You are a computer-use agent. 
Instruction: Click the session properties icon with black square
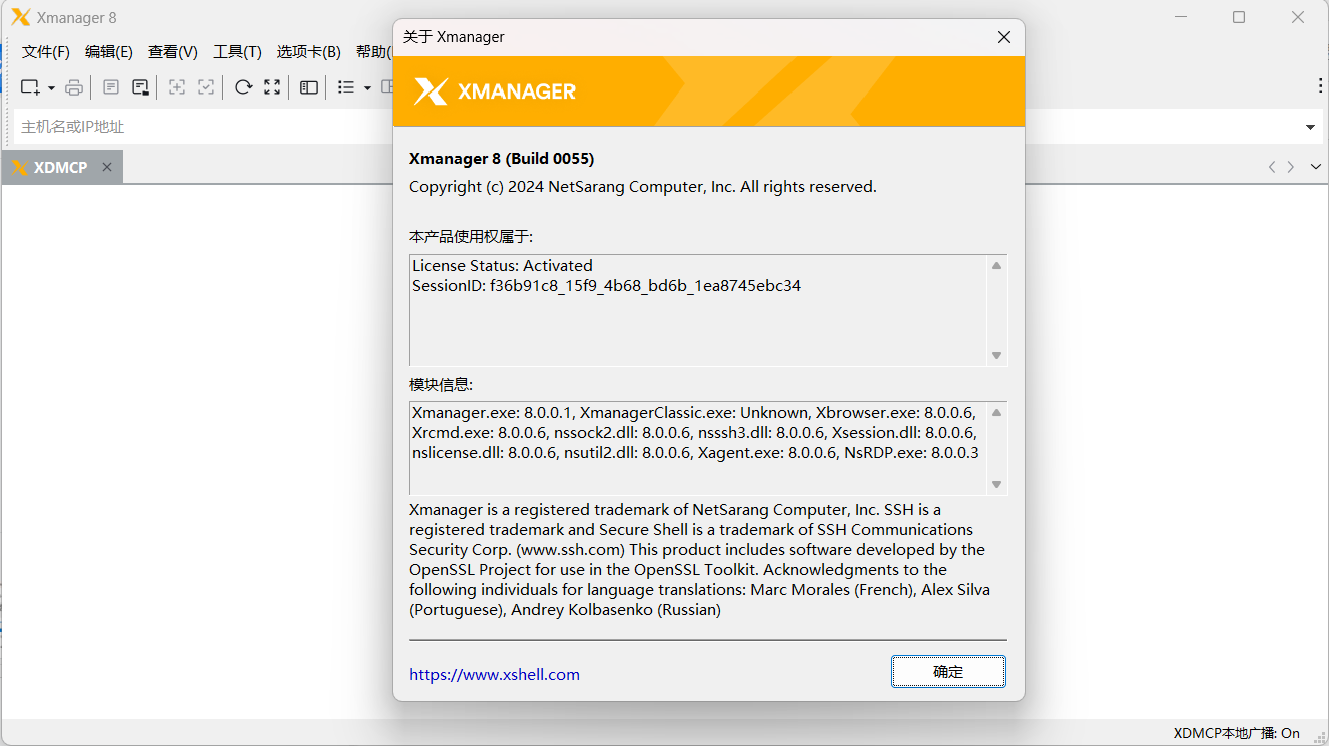[x=141, y=88]
